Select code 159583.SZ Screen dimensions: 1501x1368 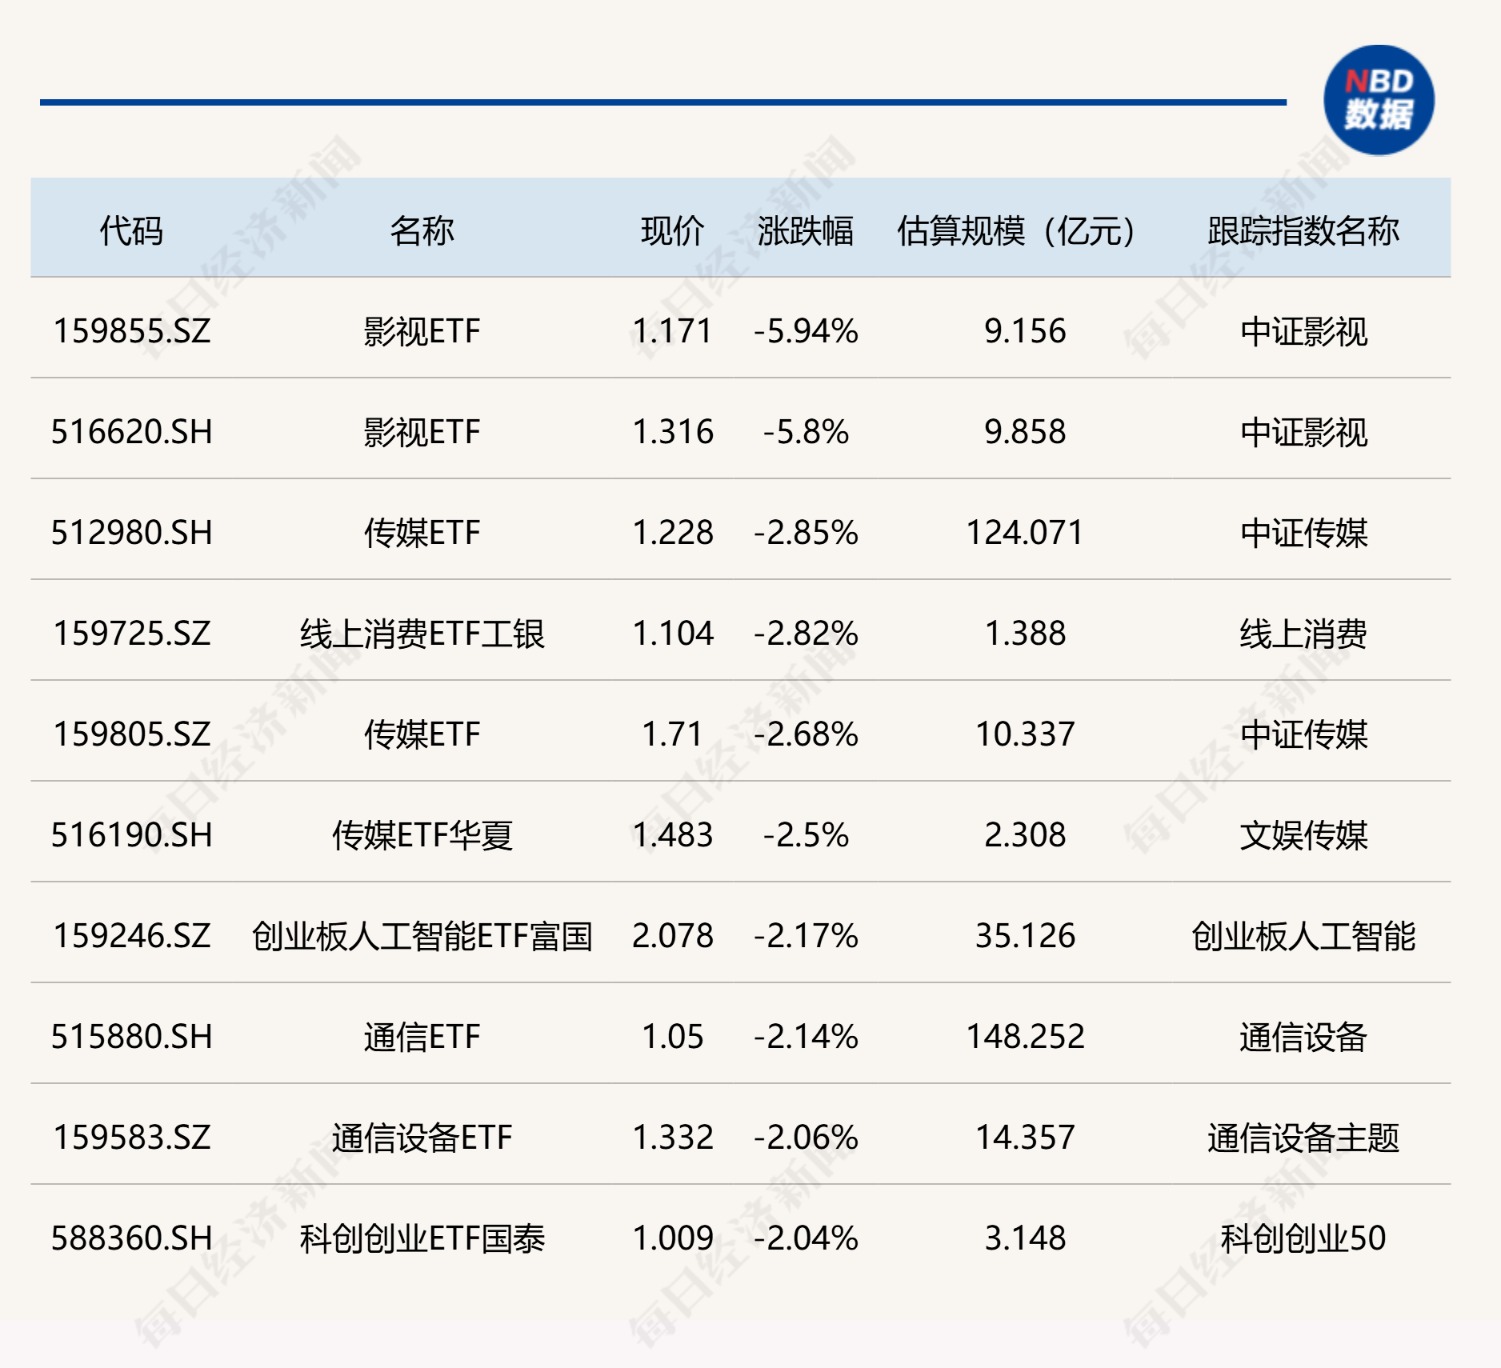[132, 1138]
